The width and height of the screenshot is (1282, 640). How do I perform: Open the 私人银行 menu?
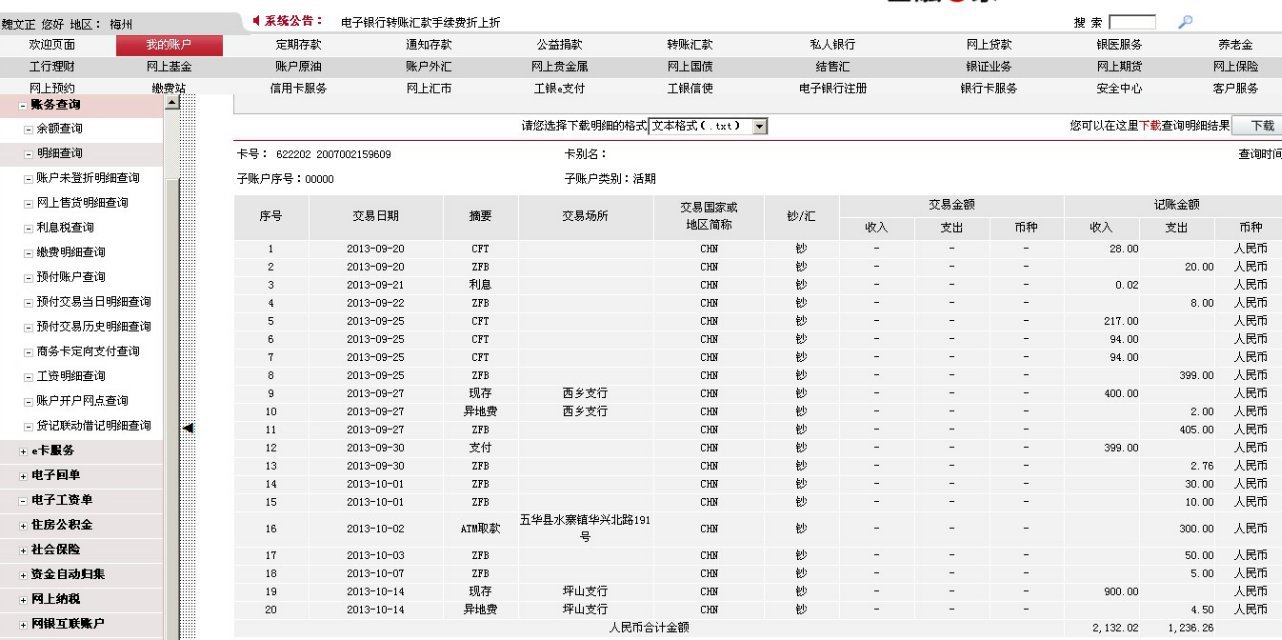tap(832, 45)
